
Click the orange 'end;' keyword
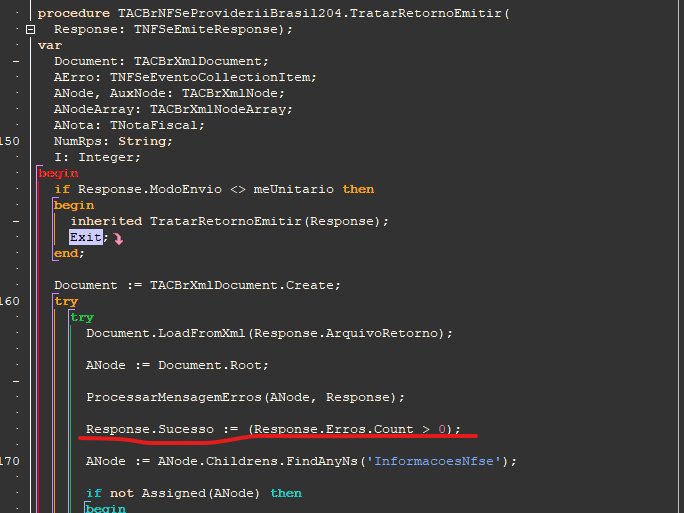click(69, 253)
